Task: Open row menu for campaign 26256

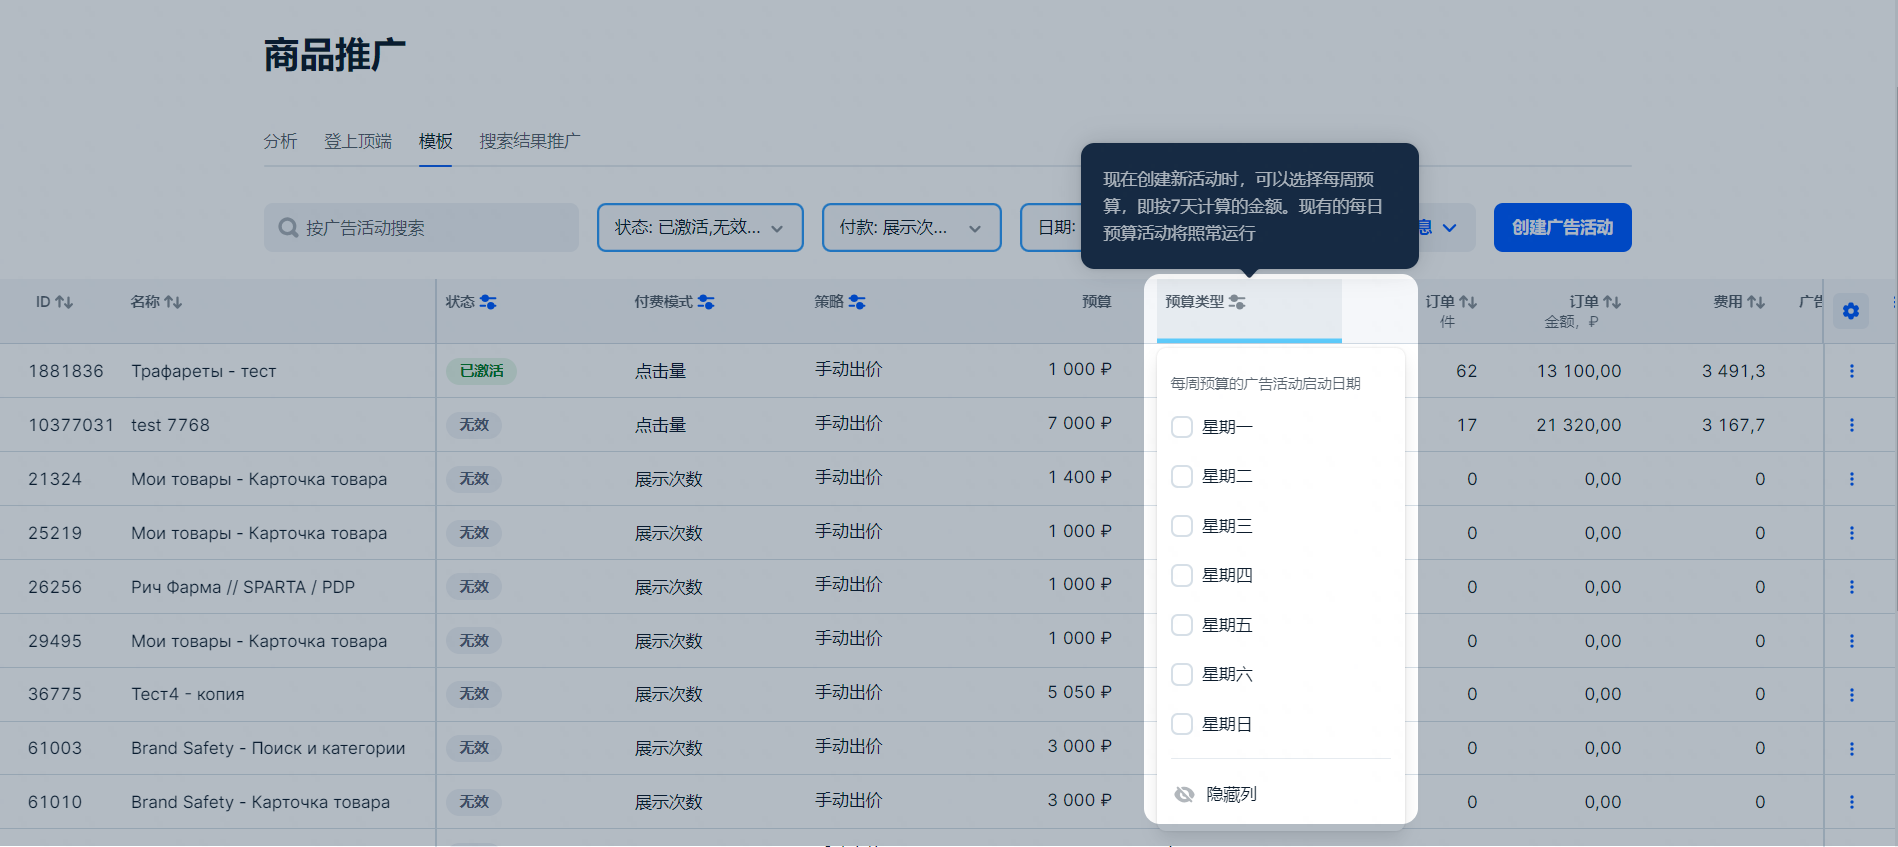Action: point(1852,587)
